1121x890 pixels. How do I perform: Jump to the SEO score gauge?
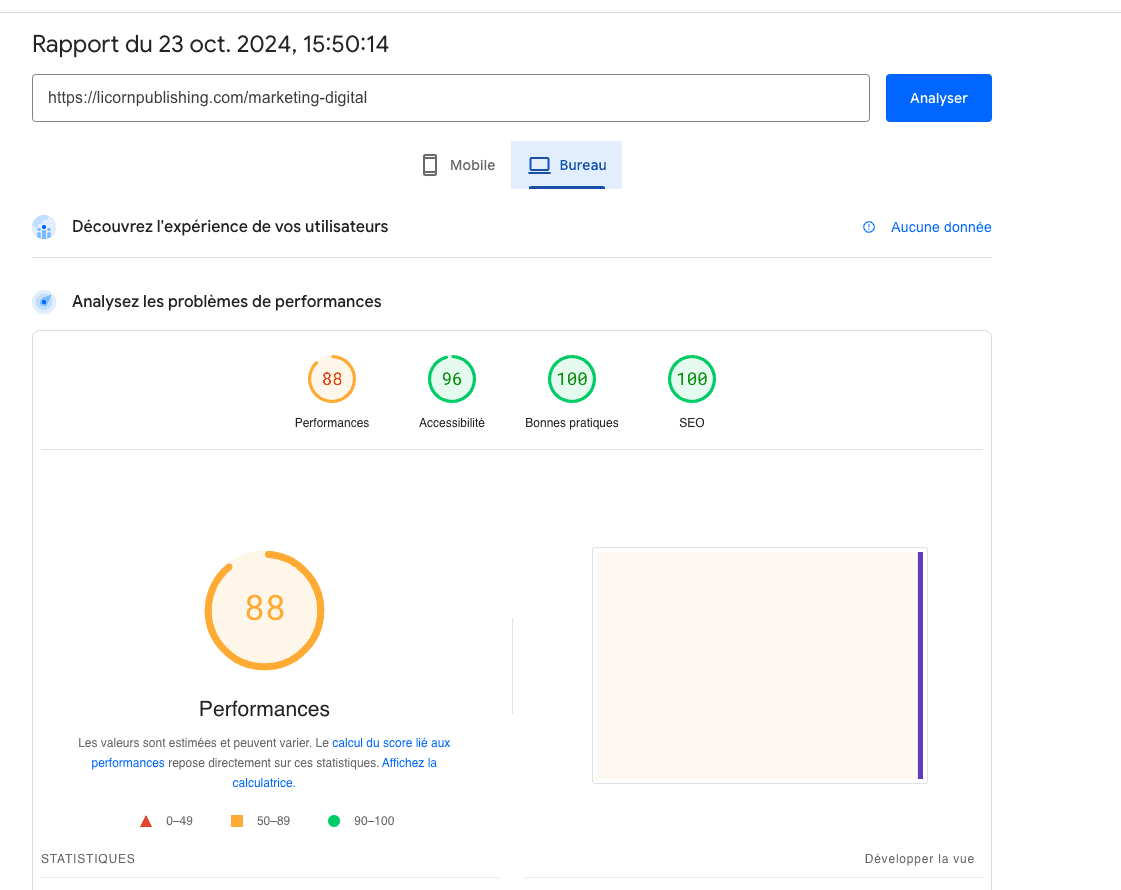(692, 380)
